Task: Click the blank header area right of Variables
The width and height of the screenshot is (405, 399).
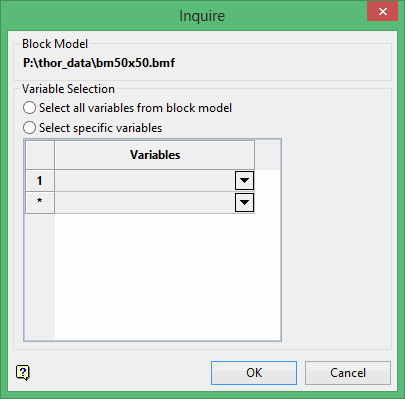Action: tap(267, 155)
